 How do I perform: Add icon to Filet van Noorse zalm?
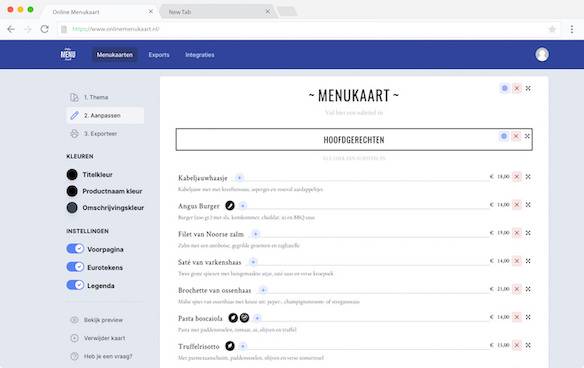pyautogui.click(x=256, y=234)
